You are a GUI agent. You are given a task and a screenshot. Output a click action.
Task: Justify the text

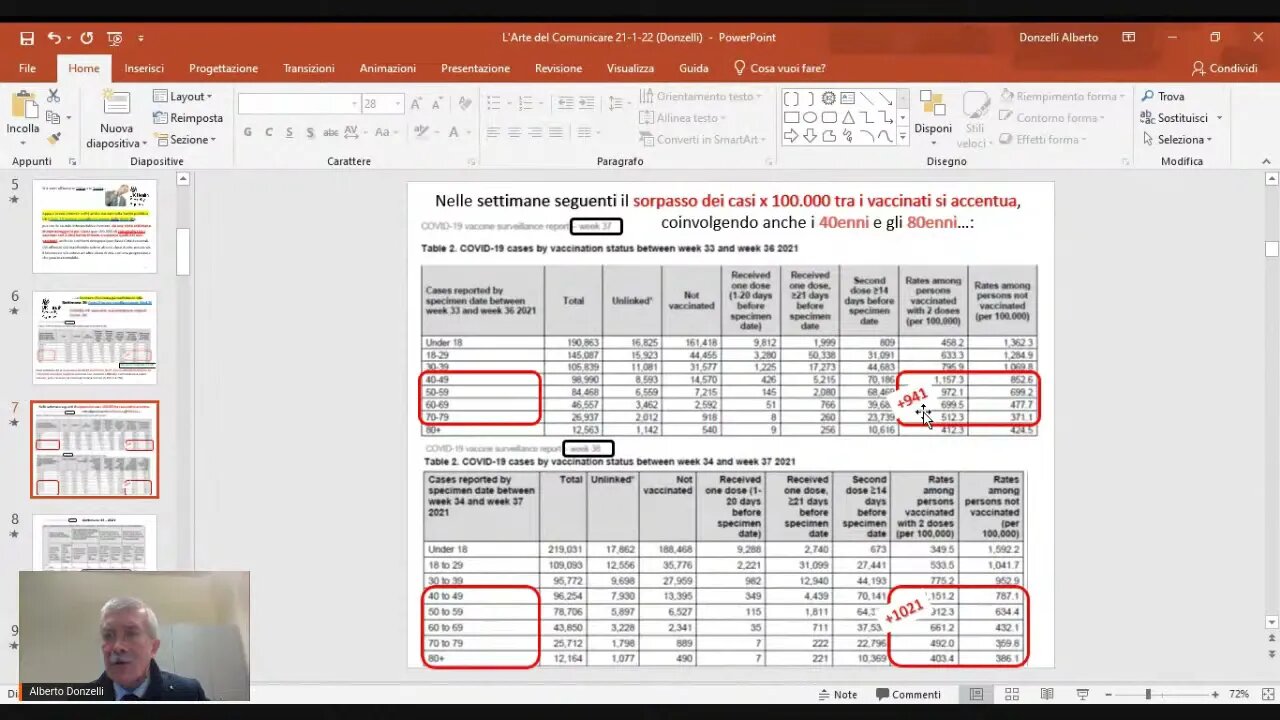(x=557, y=132)
